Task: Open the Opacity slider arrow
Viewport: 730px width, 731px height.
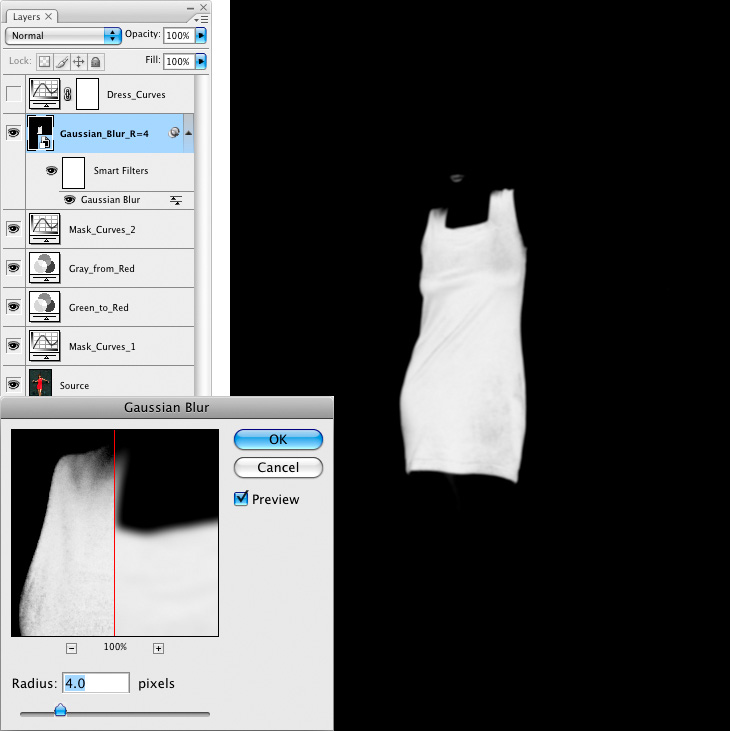Action: click(201, 35)
